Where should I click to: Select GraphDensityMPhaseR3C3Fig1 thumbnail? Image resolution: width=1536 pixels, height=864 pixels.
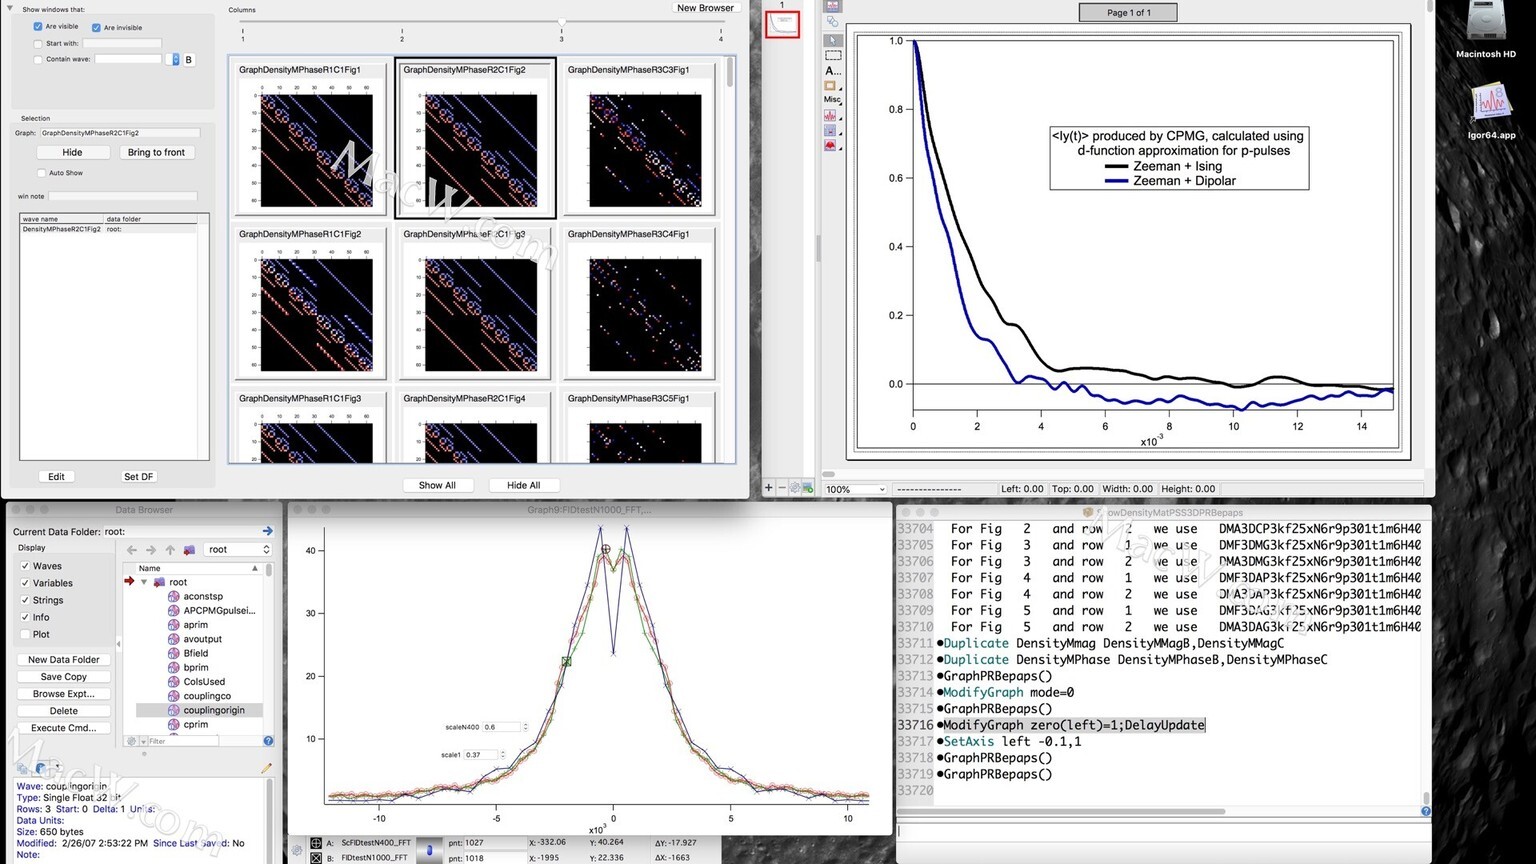point(640,138)
